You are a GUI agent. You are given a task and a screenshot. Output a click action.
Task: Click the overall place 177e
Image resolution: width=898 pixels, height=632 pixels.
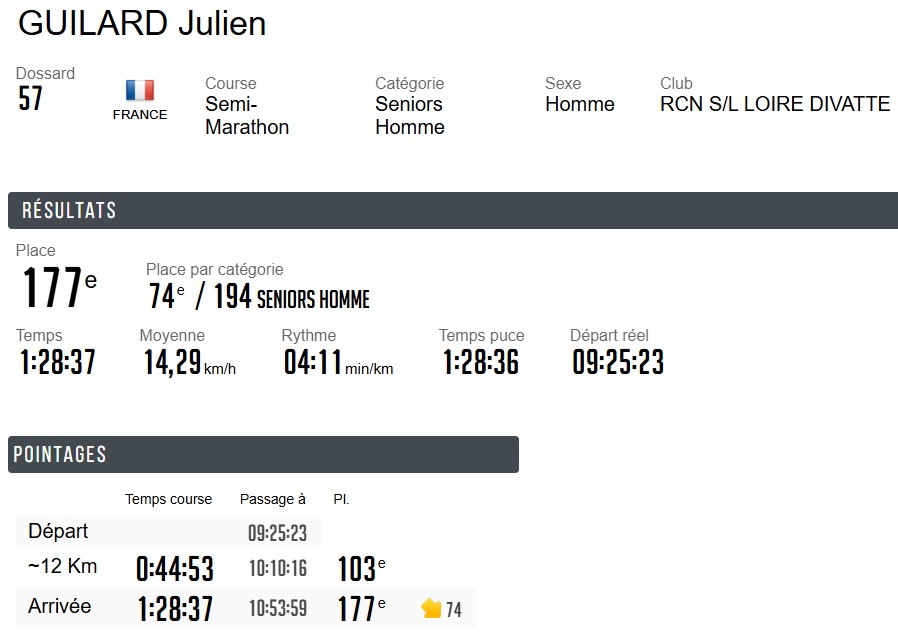coord(59,288)
